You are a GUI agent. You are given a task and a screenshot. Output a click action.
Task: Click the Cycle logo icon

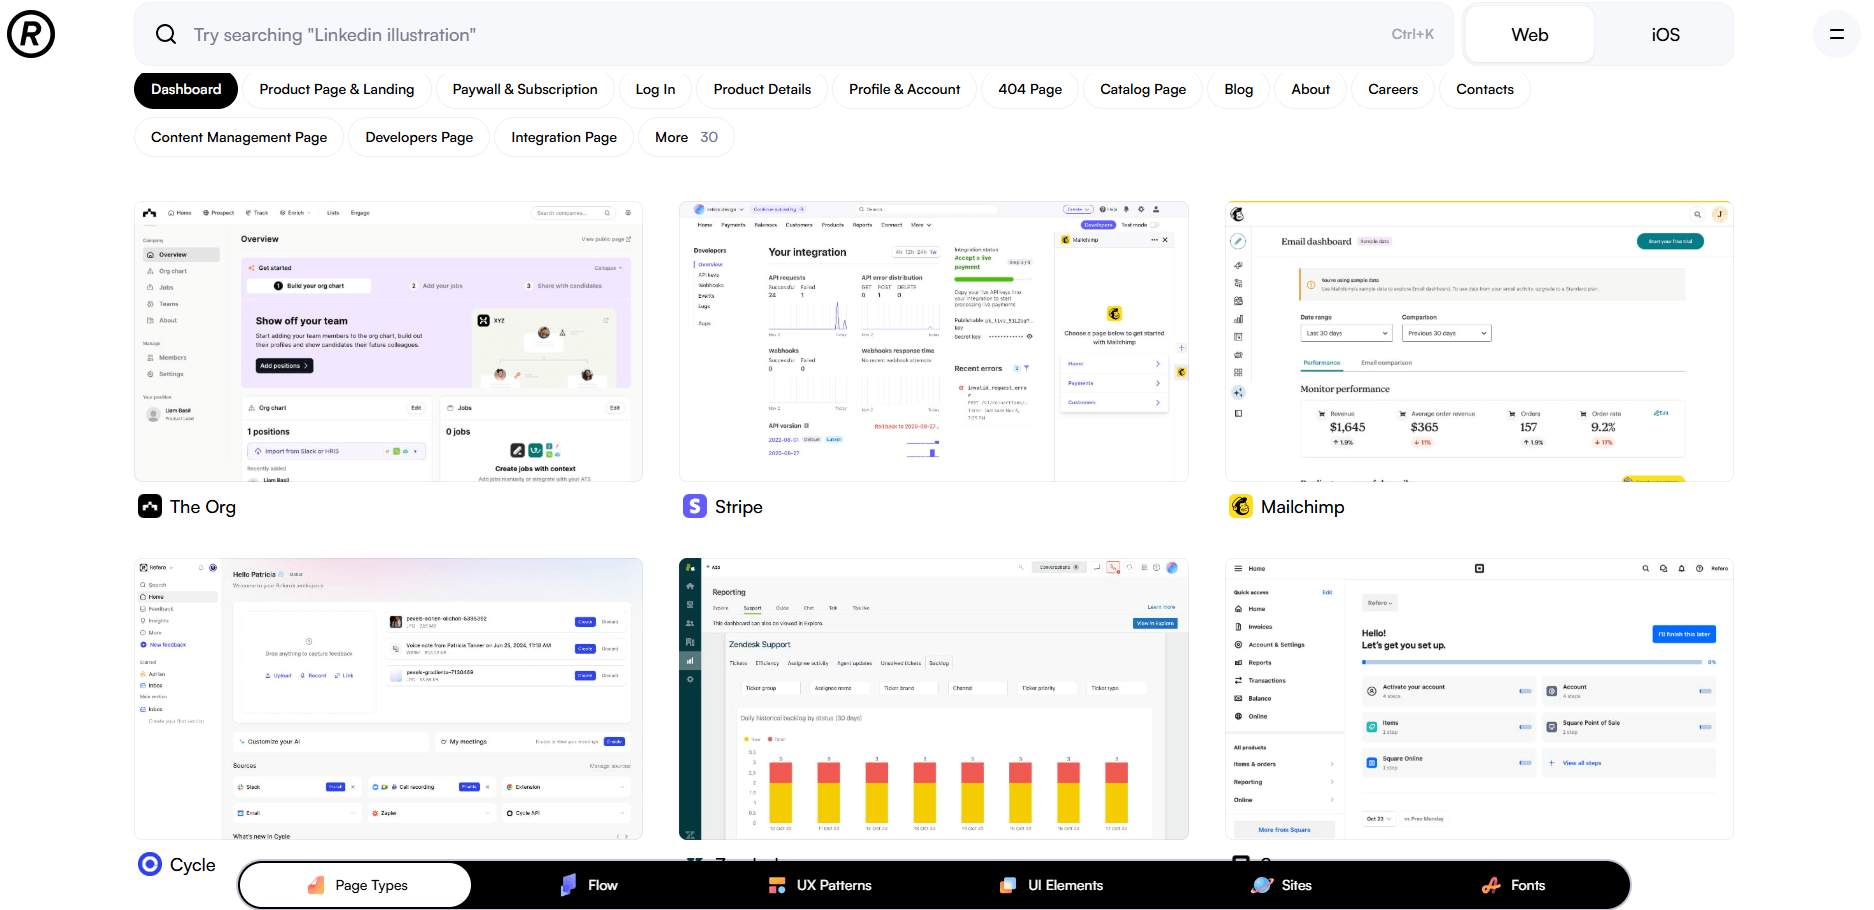(x=150, y=864)
